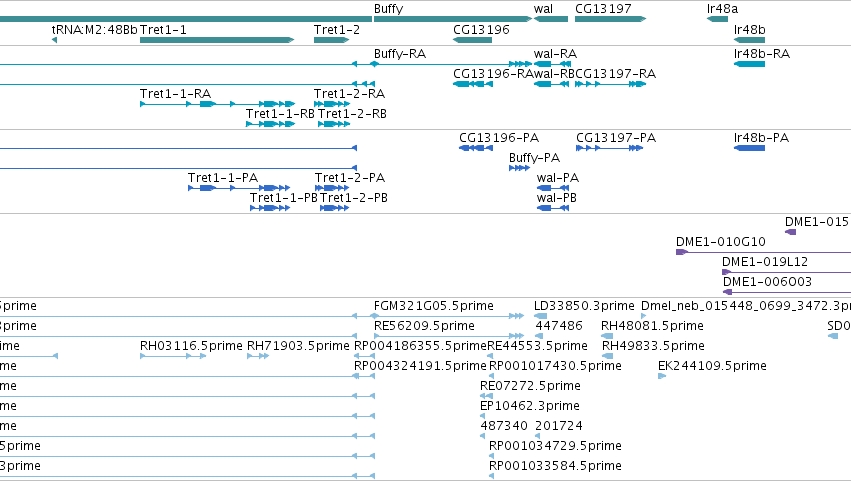Select the CG13197-RA transcript label
The image size is (851, 481).
pyautogui.click(x=615, y=73)
